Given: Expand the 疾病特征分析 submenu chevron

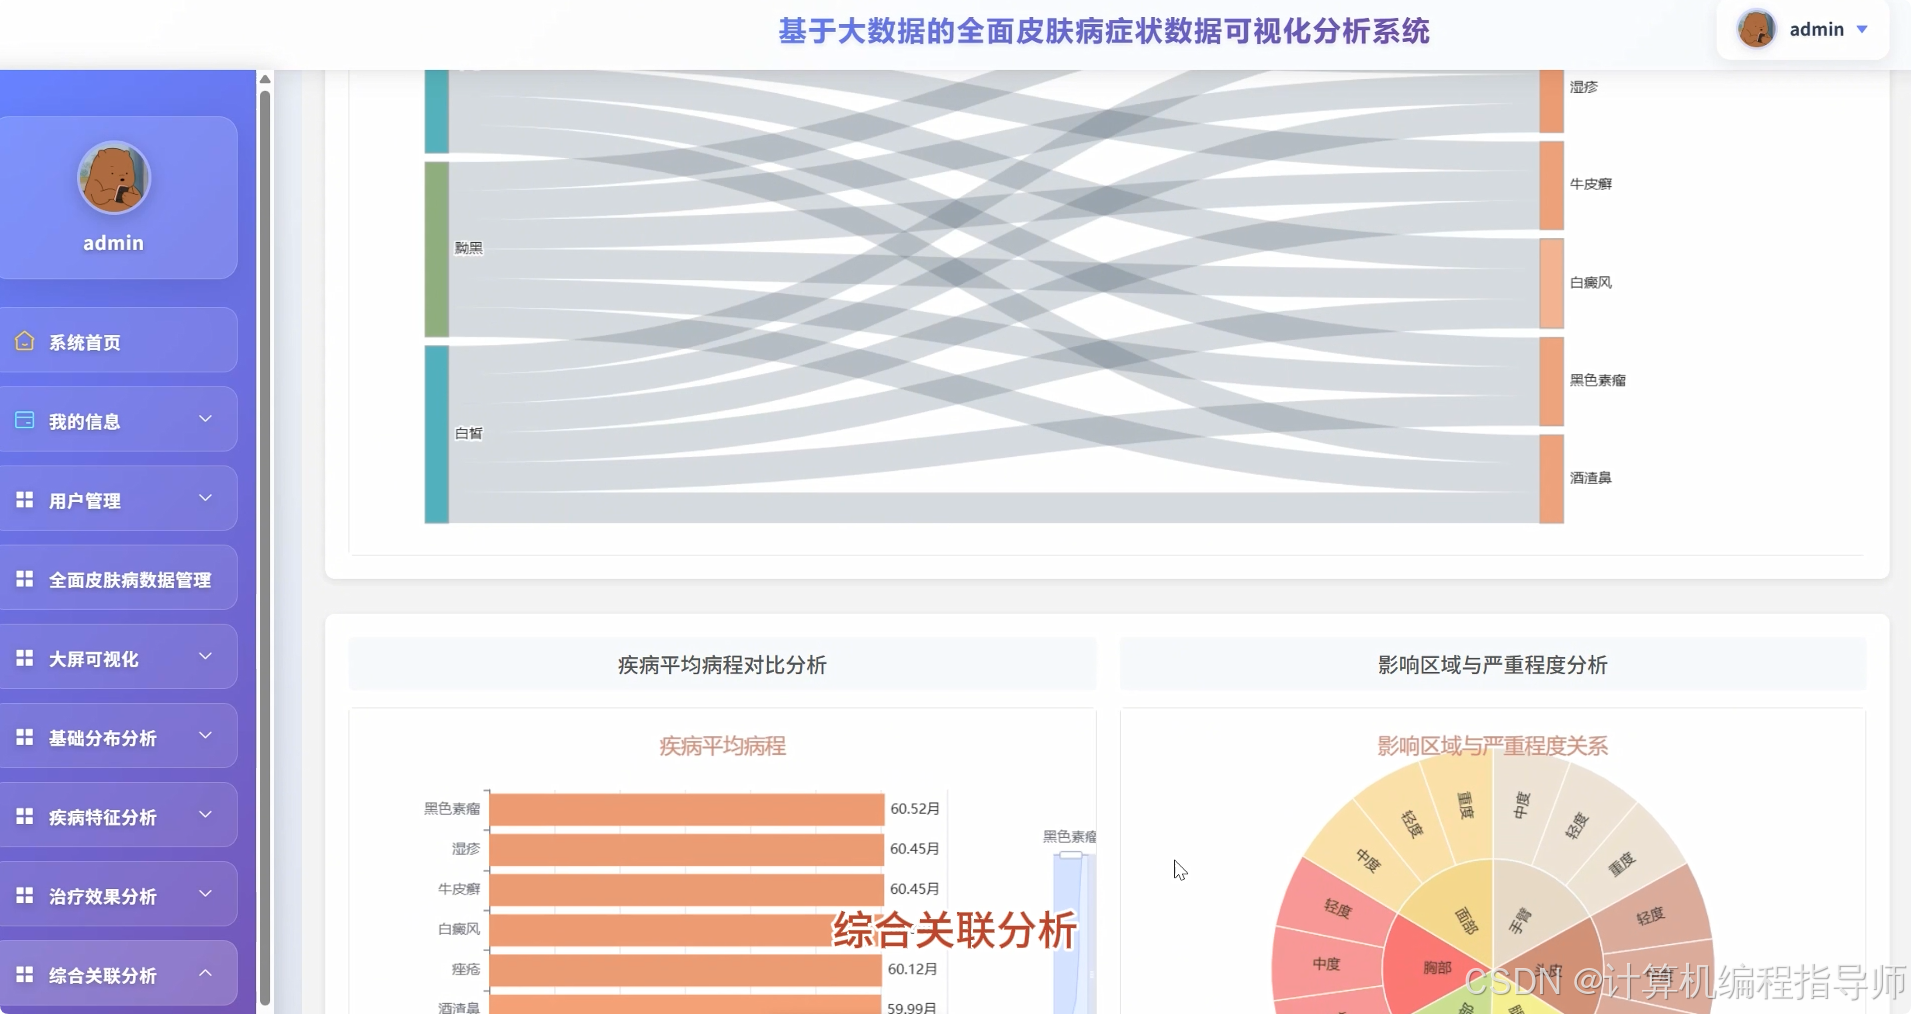Looking at the screenshot, I should click(x=206, y=815).
